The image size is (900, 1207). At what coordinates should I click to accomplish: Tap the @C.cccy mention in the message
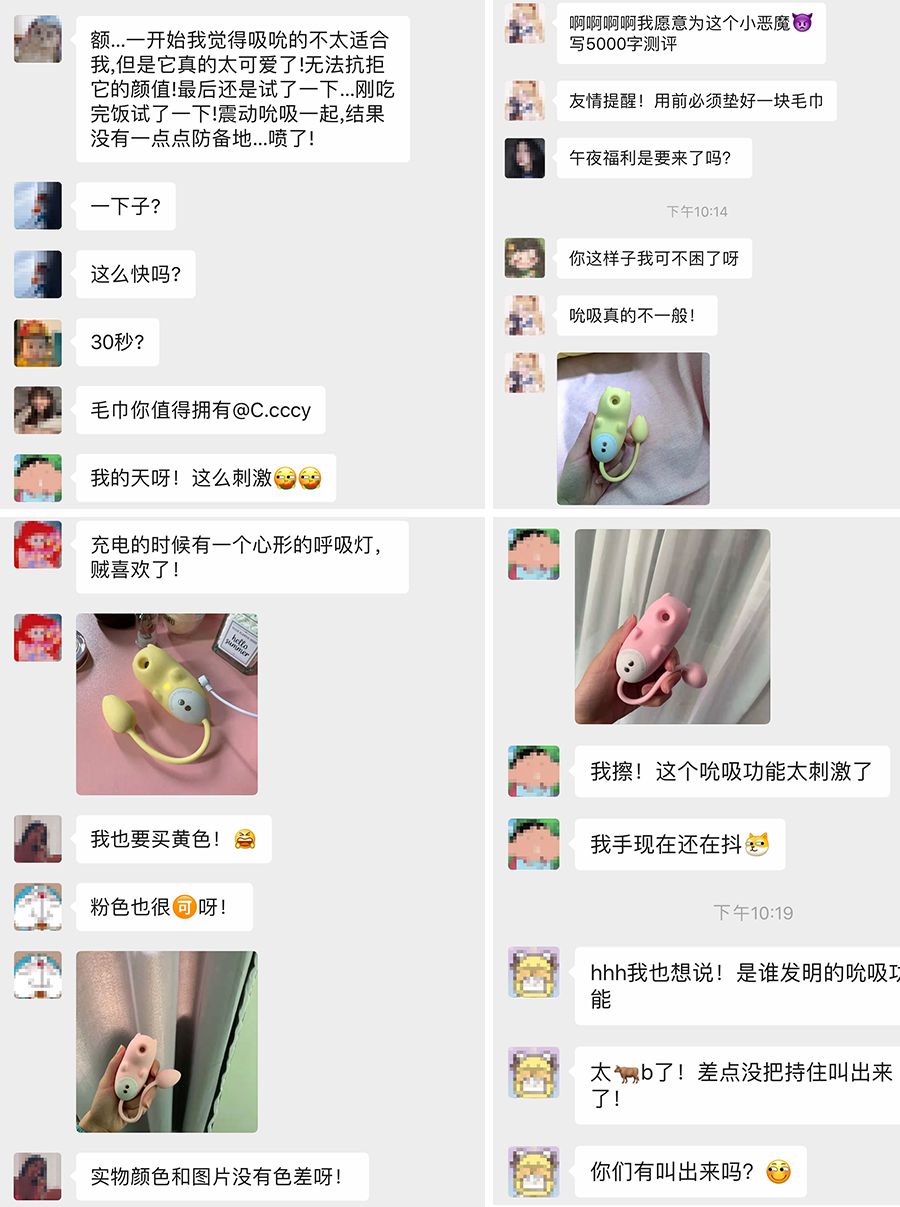[271, 410]
